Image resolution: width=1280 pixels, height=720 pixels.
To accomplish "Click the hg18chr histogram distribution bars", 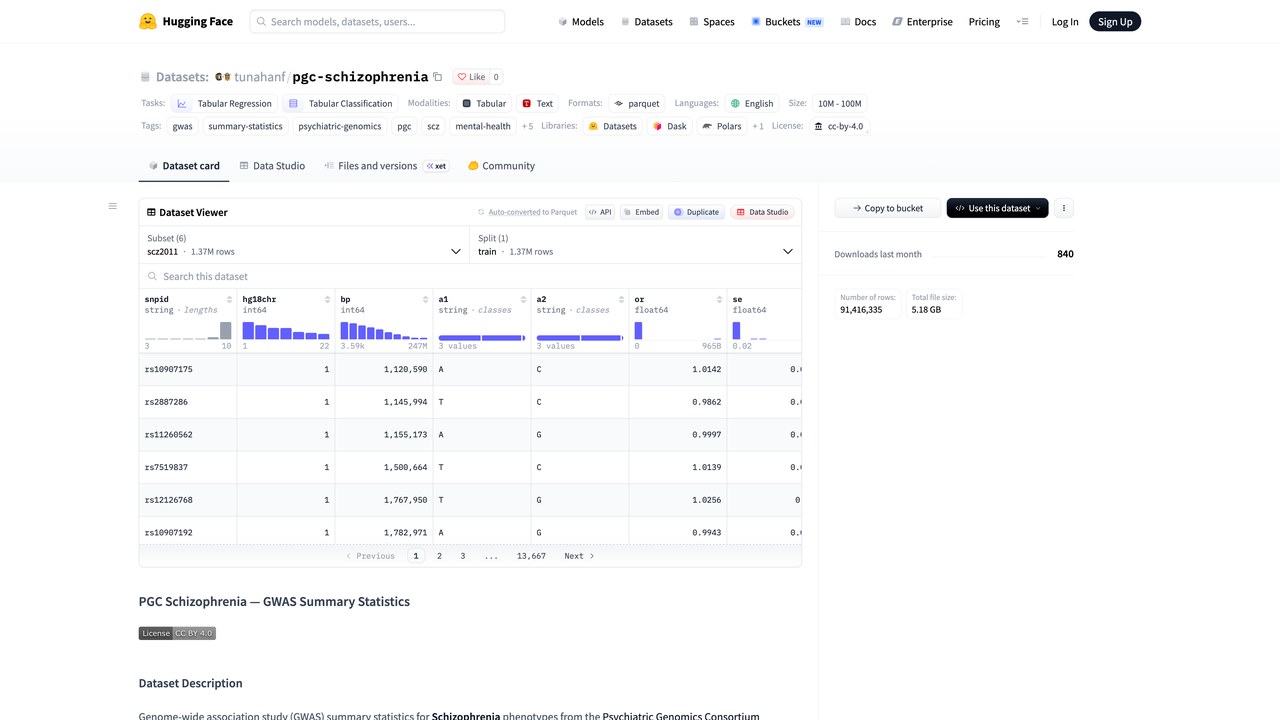I will click(286, 331).
